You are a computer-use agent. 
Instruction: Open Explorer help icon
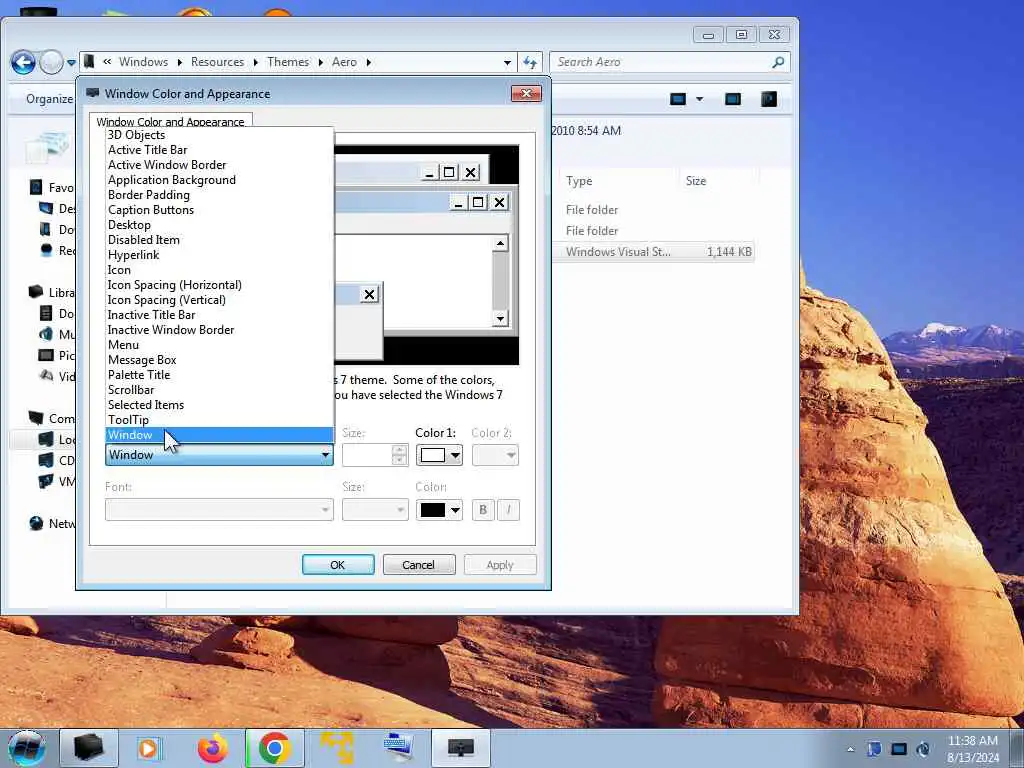[769, 99]
